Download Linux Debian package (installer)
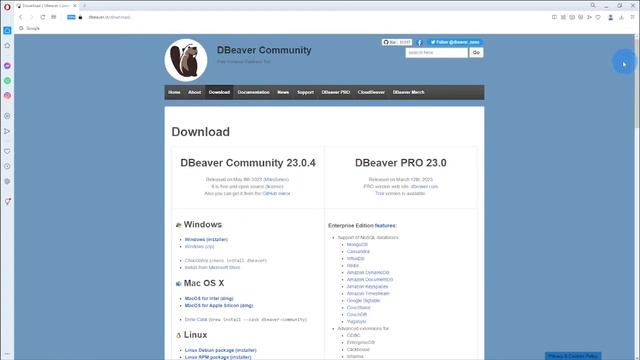The height and width of the screenshot is (360, 640). [x=220, y=350]
